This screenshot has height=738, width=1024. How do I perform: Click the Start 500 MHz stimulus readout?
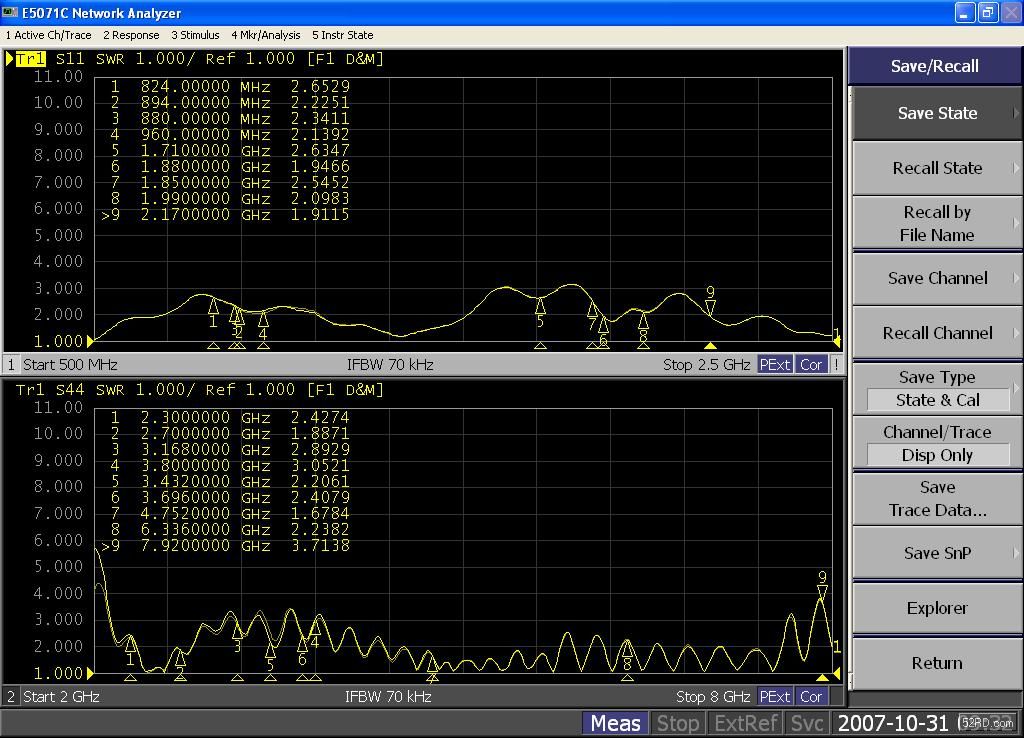[71, 364]
